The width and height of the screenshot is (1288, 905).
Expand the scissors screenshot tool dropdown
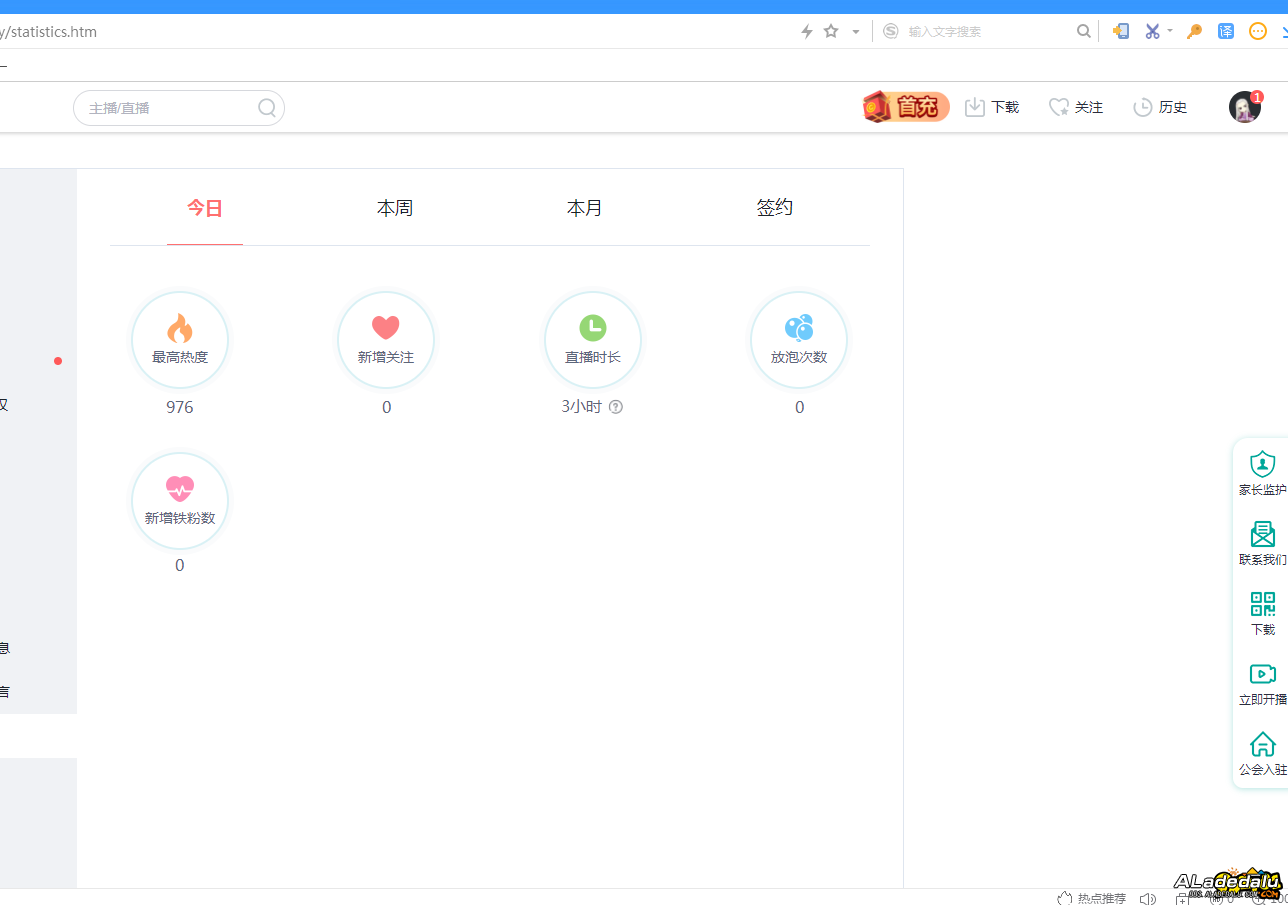click(1170, 31)
